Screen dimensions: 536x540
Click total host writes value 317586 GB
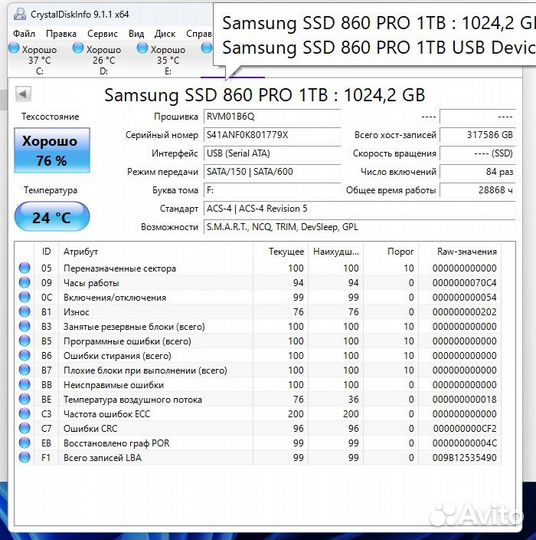coord(478,135)
